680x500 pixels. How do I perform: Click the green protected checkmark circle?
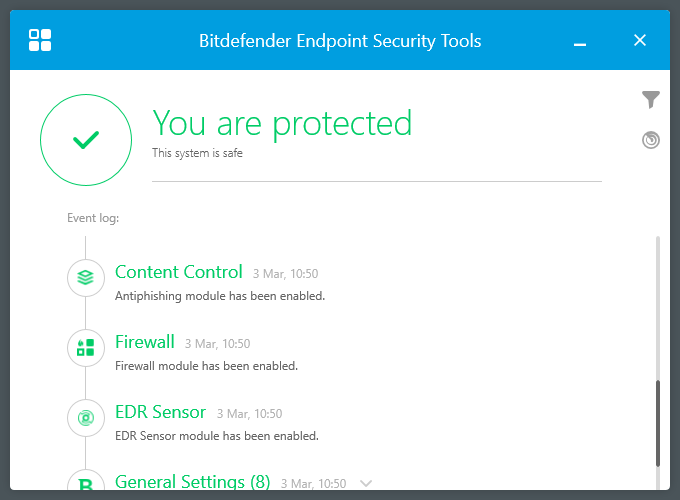click(86, 141)
